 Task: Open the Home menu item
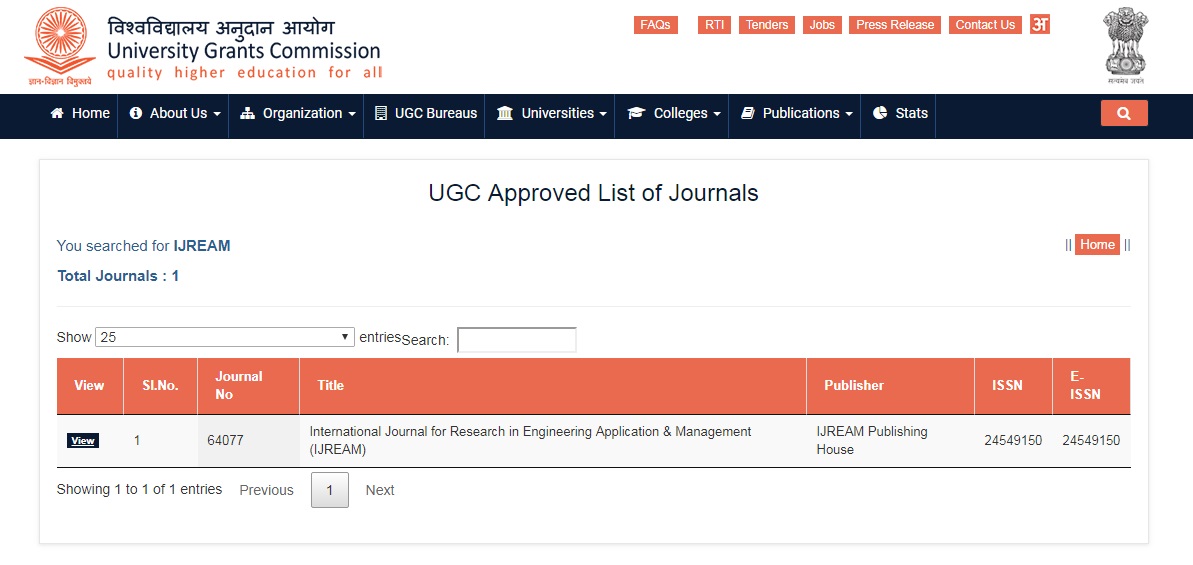pos(80,113)
